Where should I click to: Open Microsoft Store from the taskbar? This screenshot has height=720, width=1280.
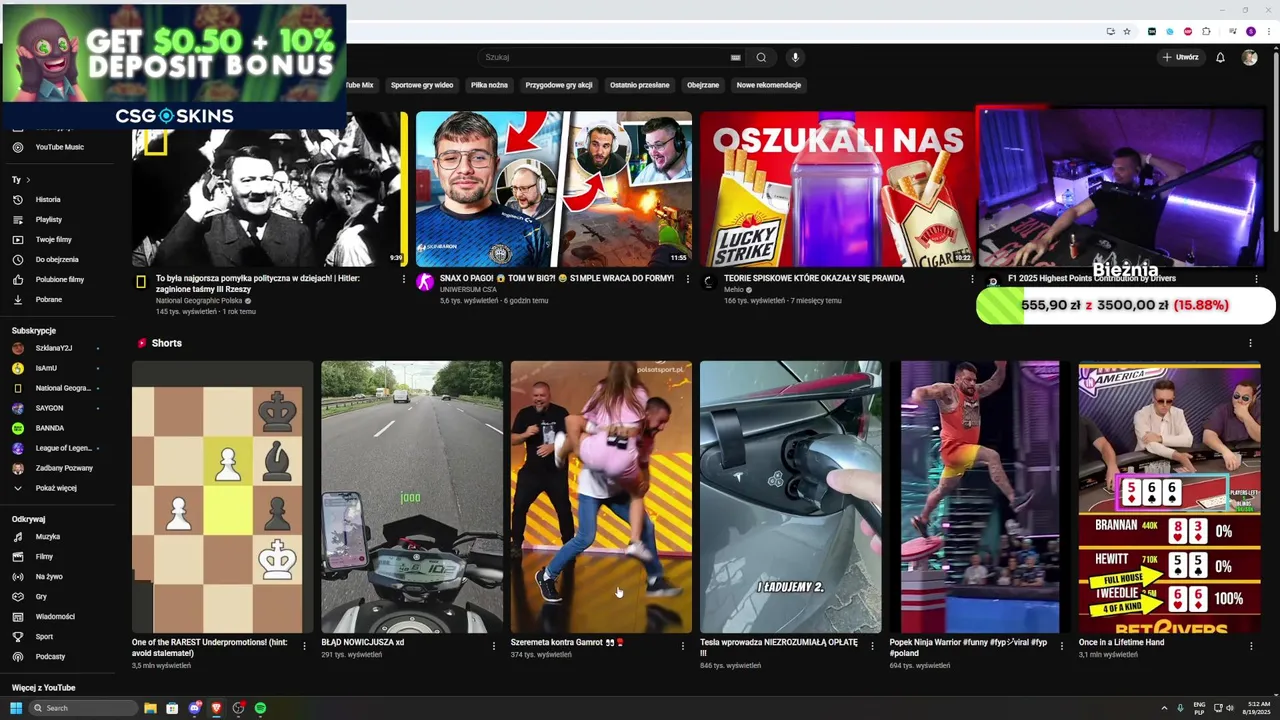point(172,708)
